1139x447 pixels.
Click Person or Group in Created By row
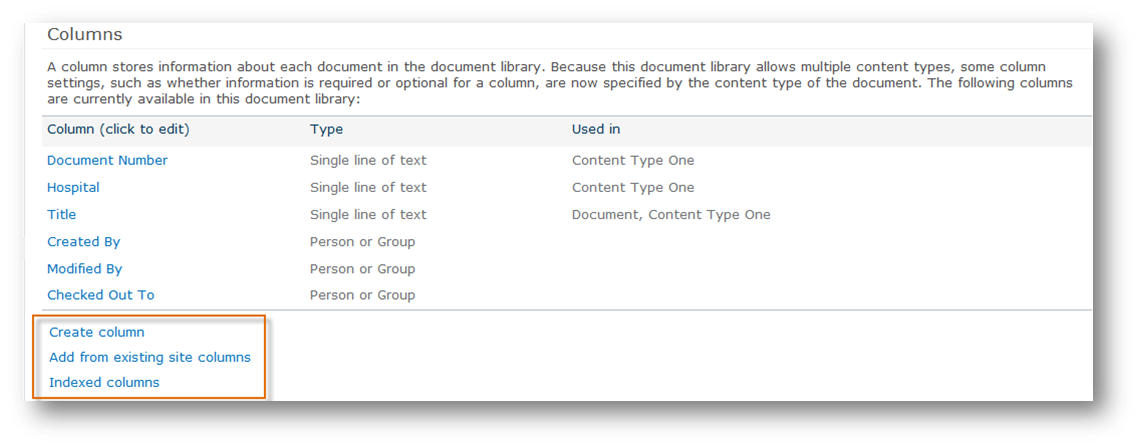(x=362, y=241)
